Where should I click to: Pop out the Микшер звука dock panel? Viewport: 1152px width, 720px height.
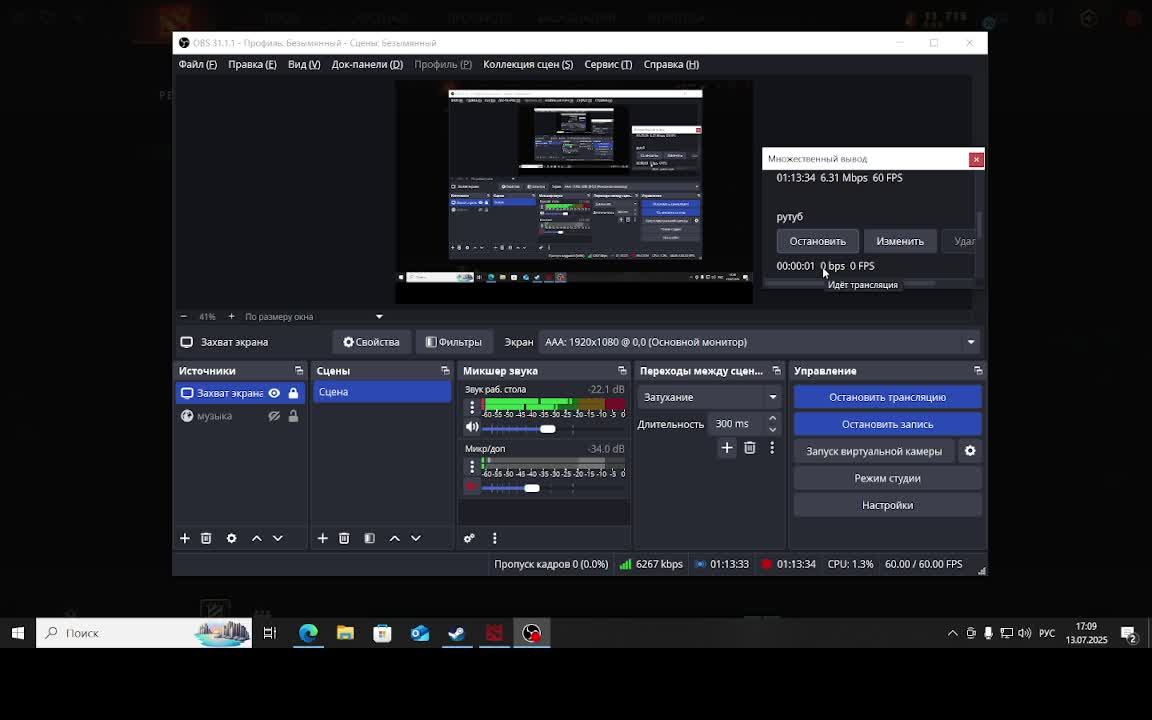(622, 371)
